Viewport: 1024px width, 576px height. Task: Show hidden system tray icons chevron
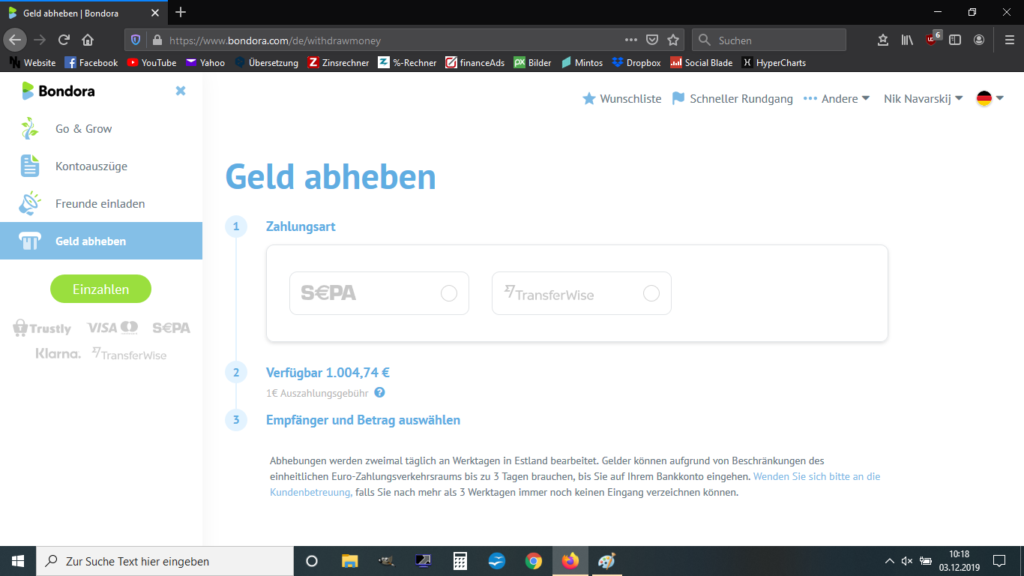[x=889, y=561]
